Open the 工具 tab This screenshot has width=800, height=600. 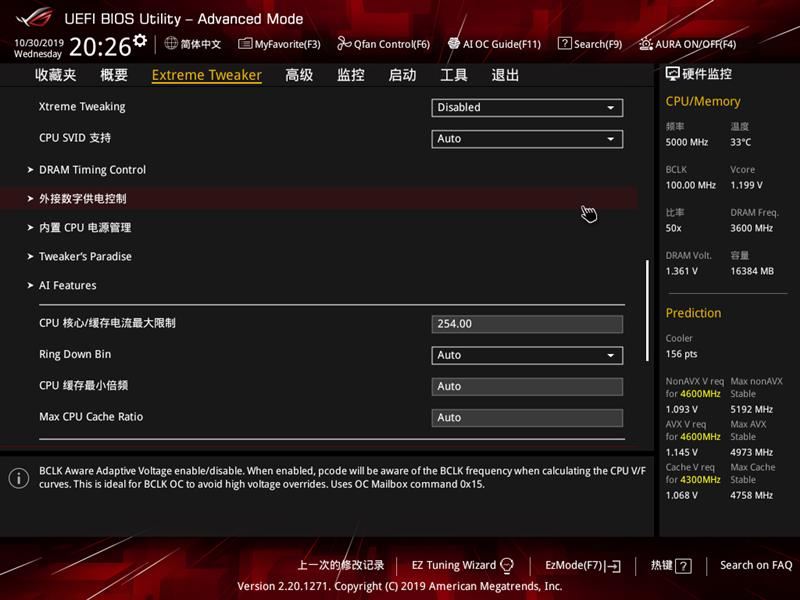454,75
